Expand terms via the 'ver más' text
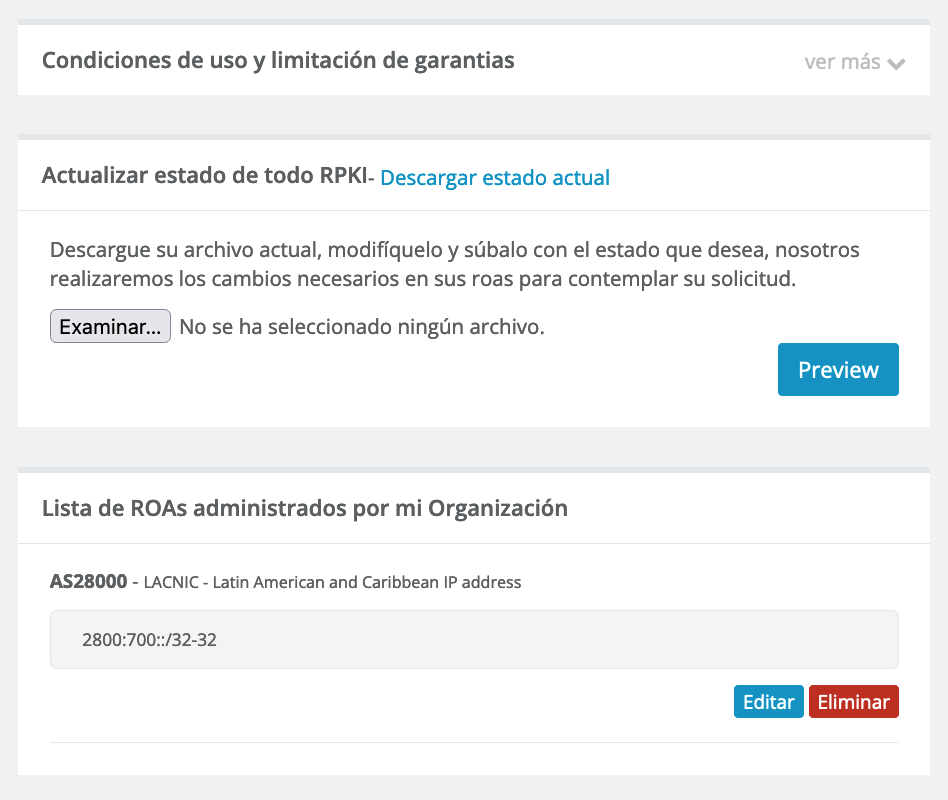Viewport: 948px width, 800px height. tap(842, 62)
